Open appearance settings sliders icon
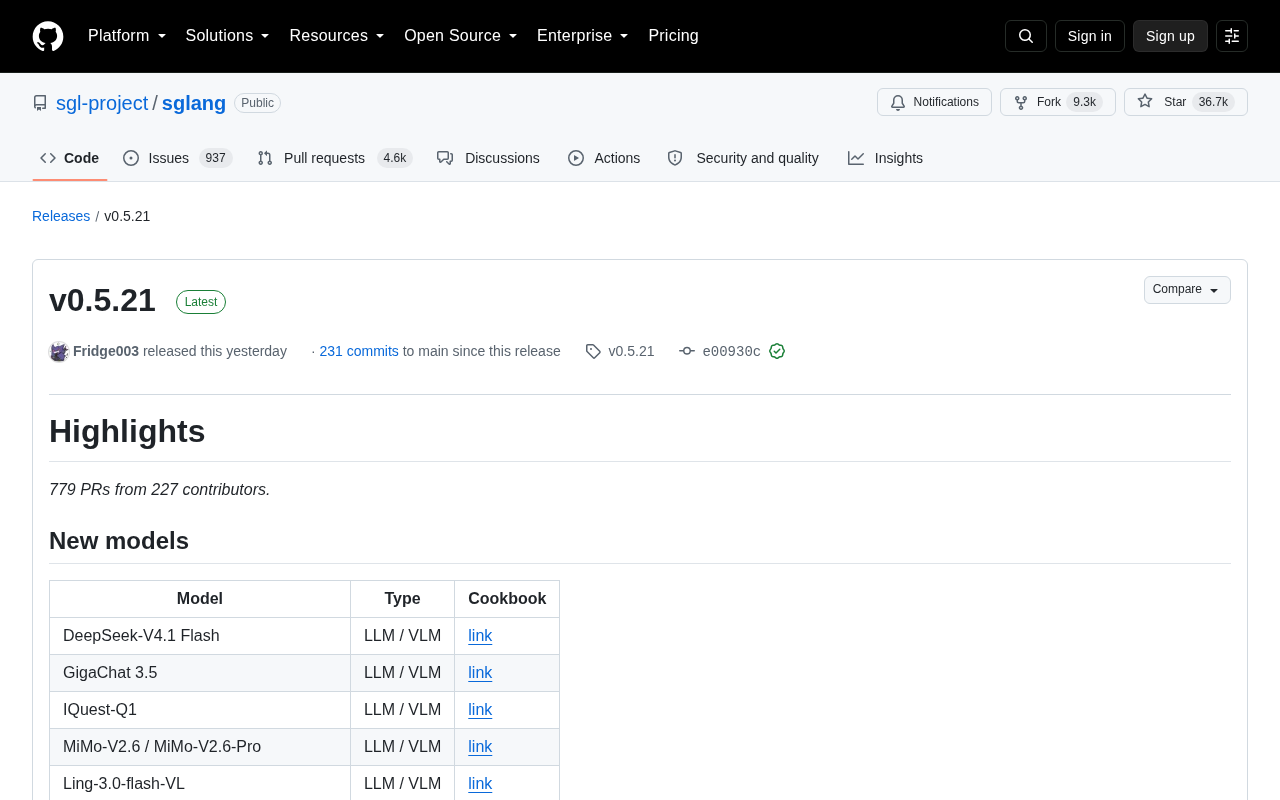1280x800 pixels. tap(1232, 36)
